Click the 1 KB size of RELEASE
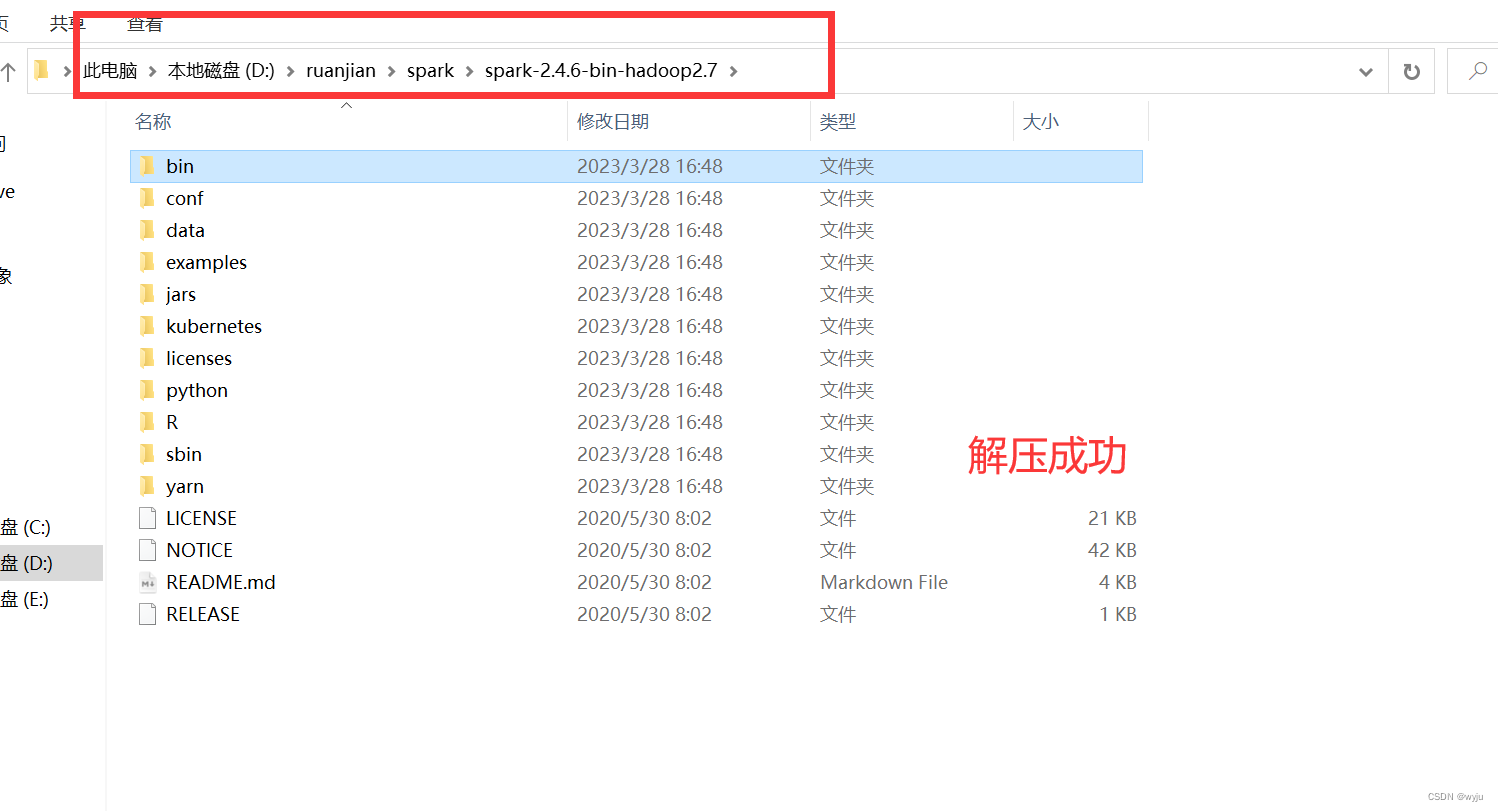Viewport: 1498px width, 811px height. tap(1118, 614)
